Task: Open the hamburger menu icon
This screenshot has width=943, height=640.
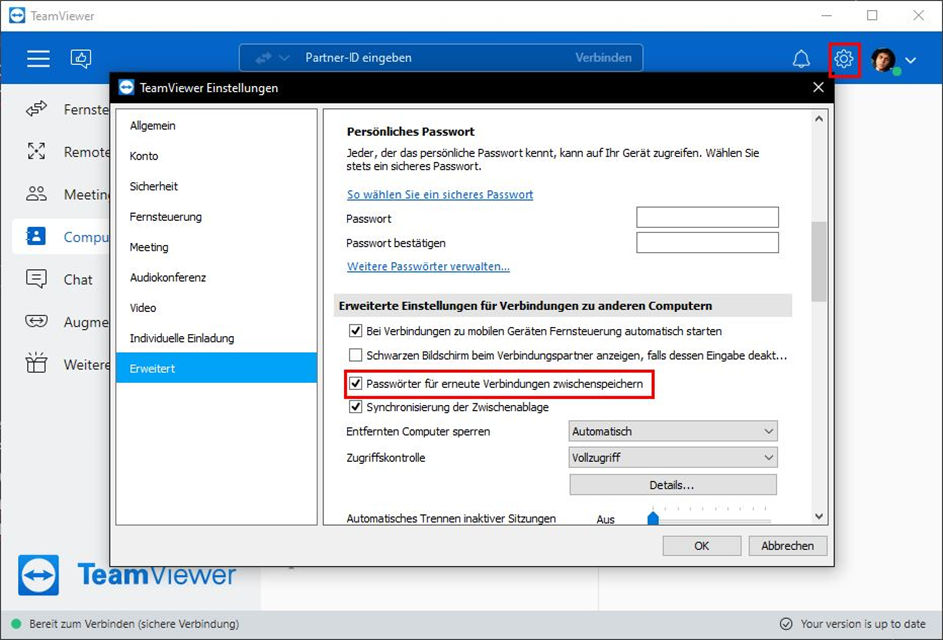Action: (x=38, y=58)
